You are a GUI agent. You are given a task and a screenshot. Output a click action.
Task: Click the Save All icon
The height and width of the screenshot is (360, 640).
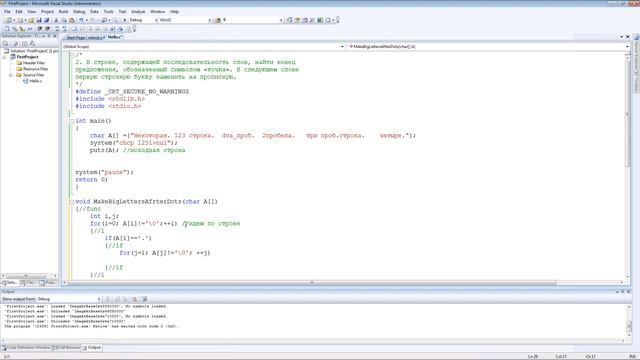tap(47, 20)
